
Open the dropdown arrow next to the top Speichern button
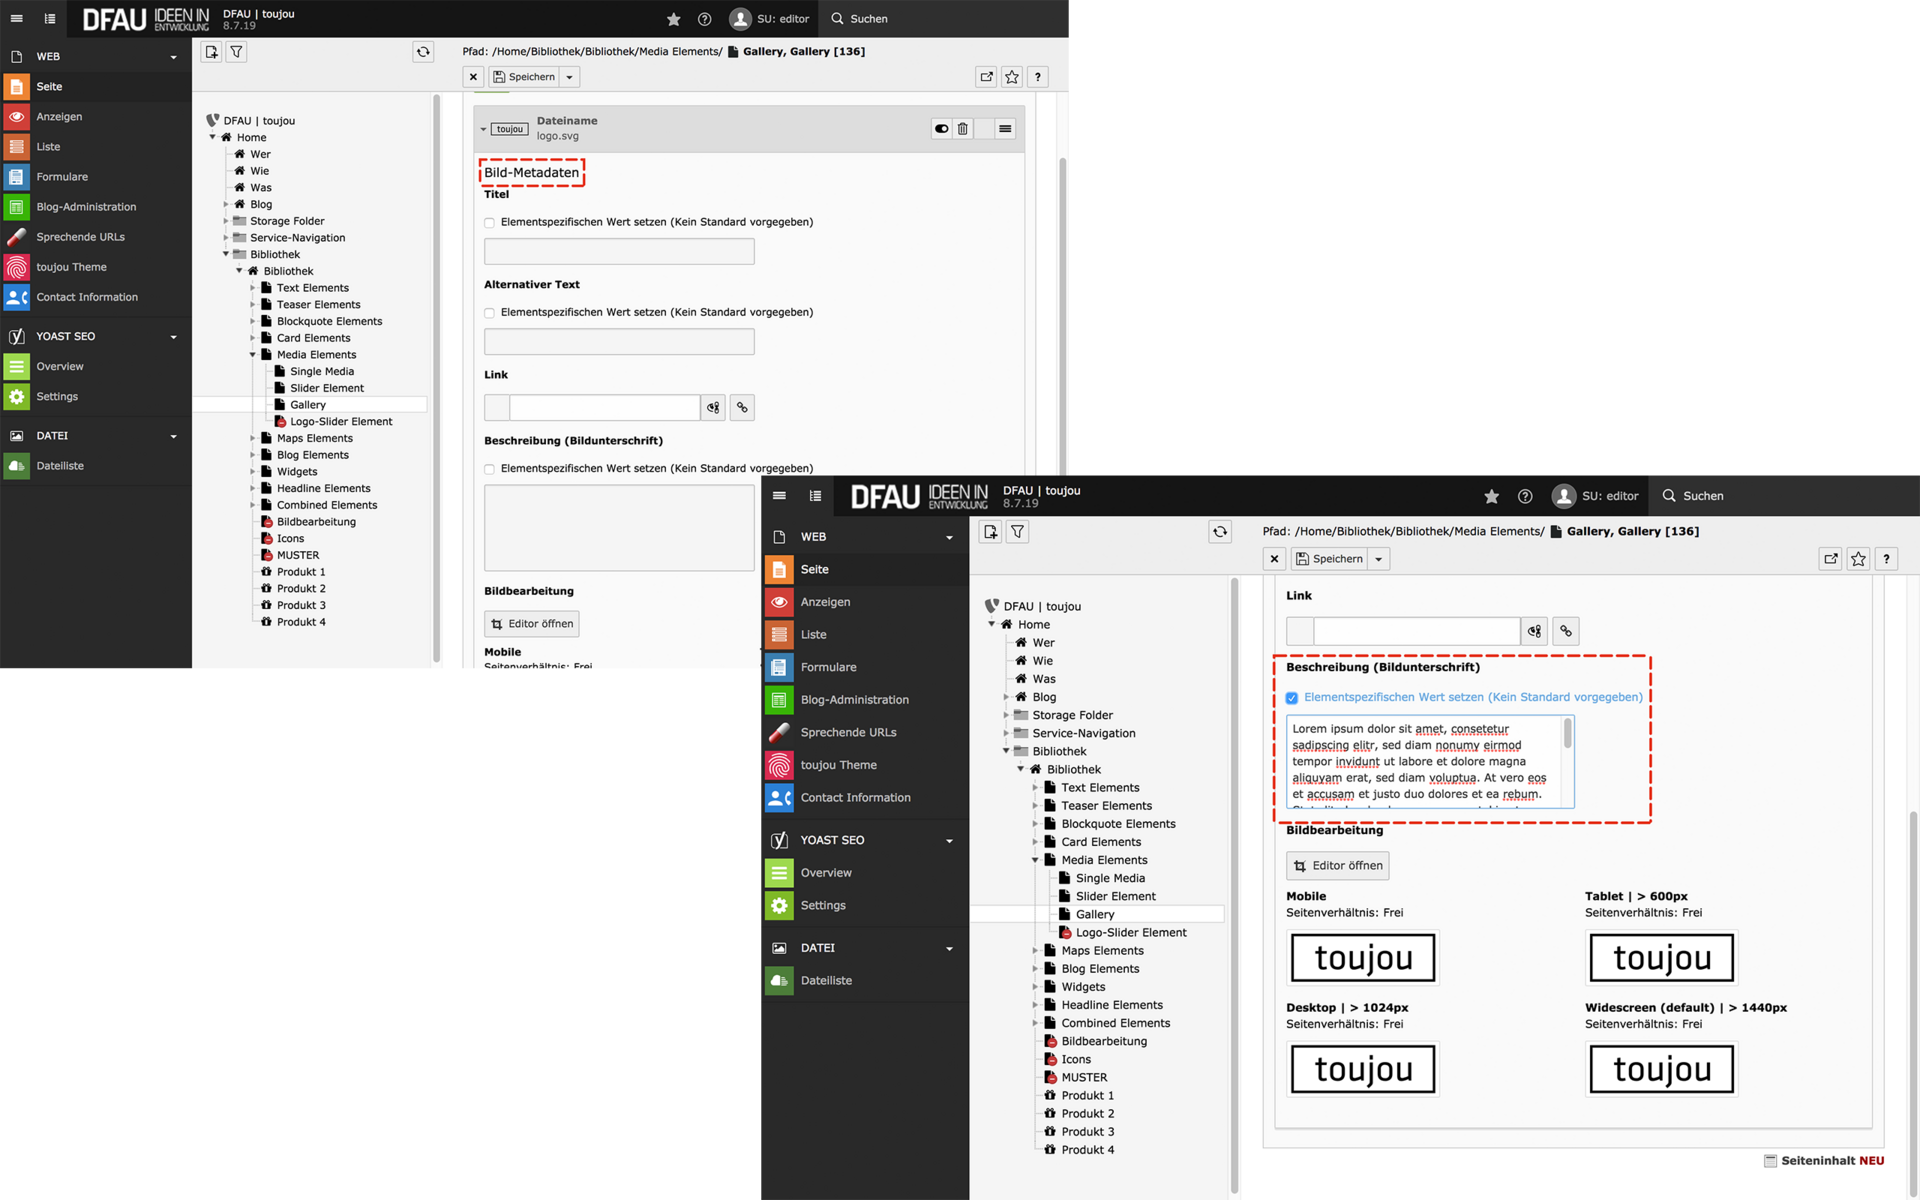pos(569,77)
